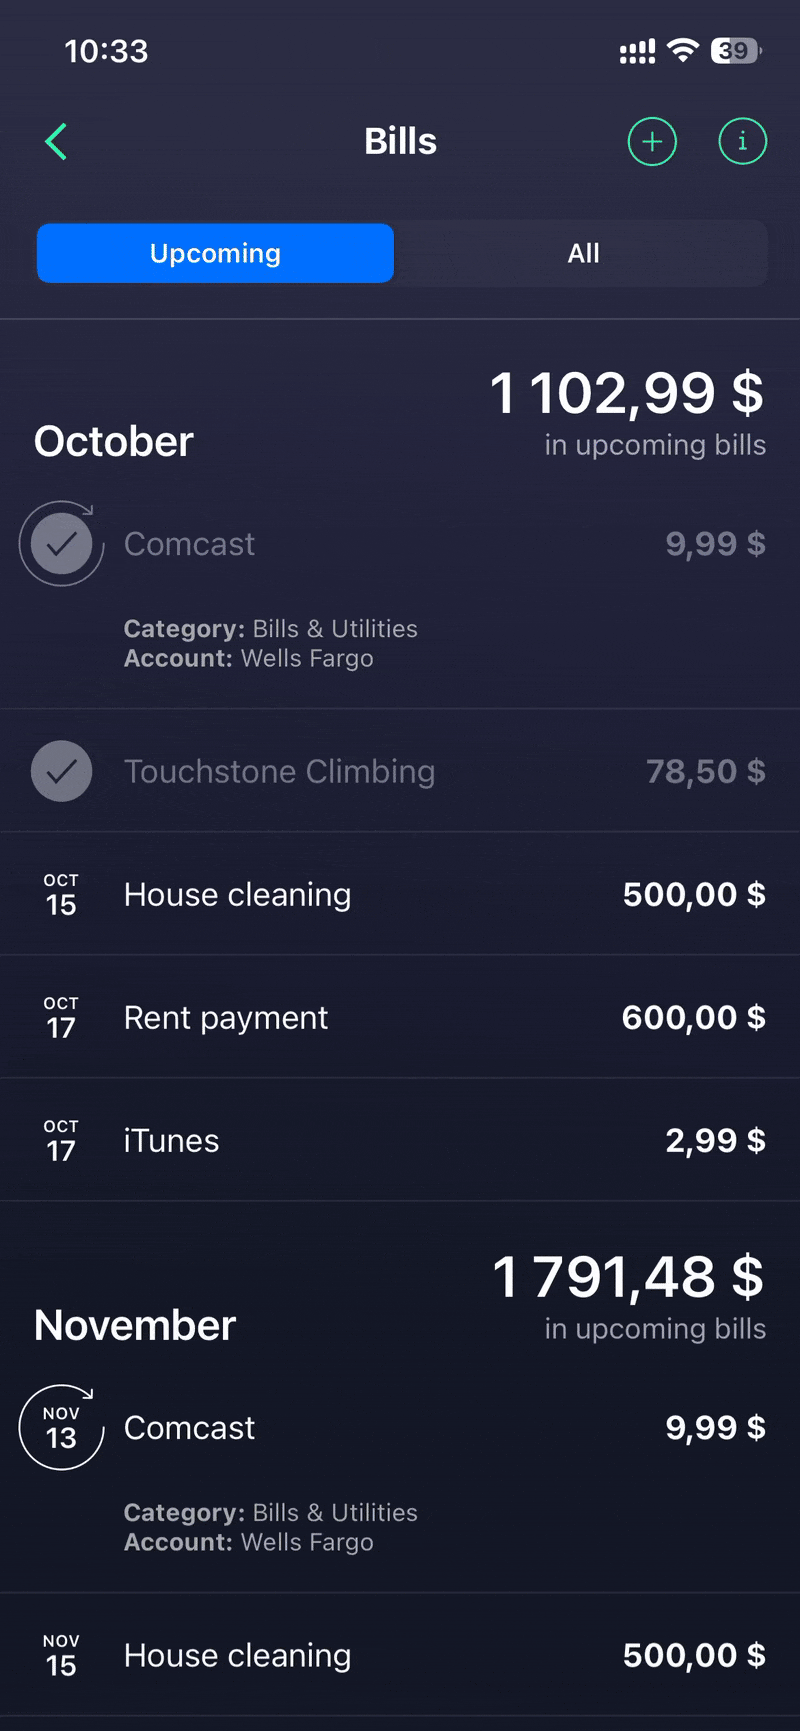Screen dimensions: 800x1731
Task: Tap Oct 17 Rent payment date badge
Action: [61, 1018]
